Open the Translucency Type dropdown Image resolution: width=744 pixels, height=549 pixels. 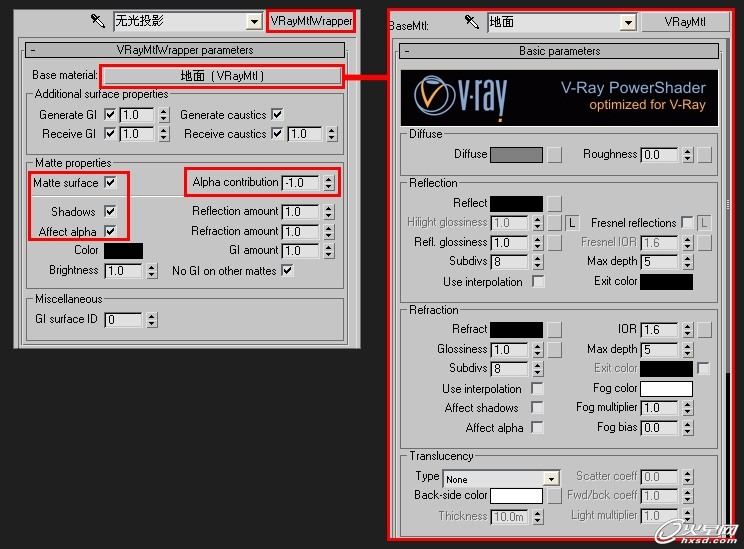(x=501, y=479)
